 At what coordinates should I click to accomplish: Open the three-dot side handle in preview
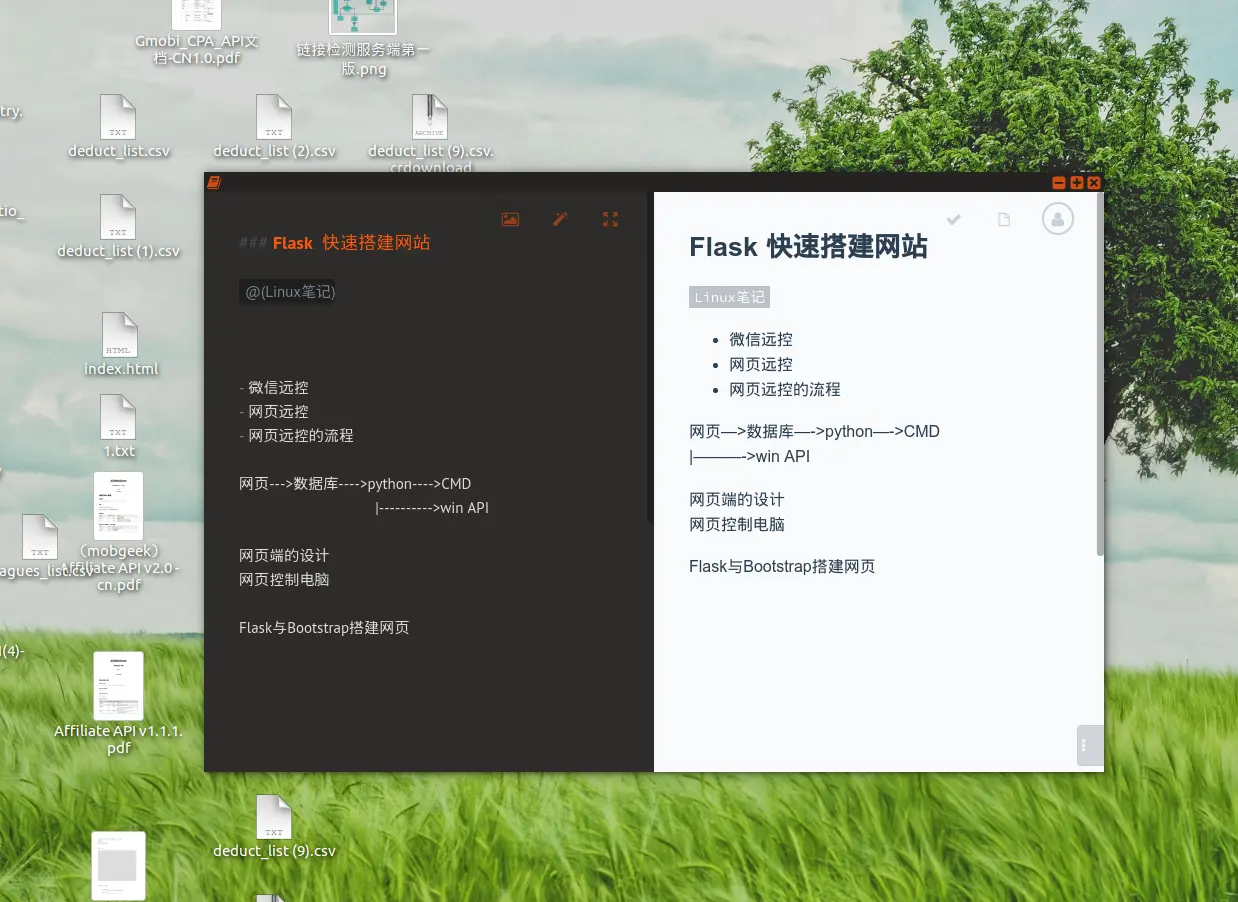(x=1089, y=745)
